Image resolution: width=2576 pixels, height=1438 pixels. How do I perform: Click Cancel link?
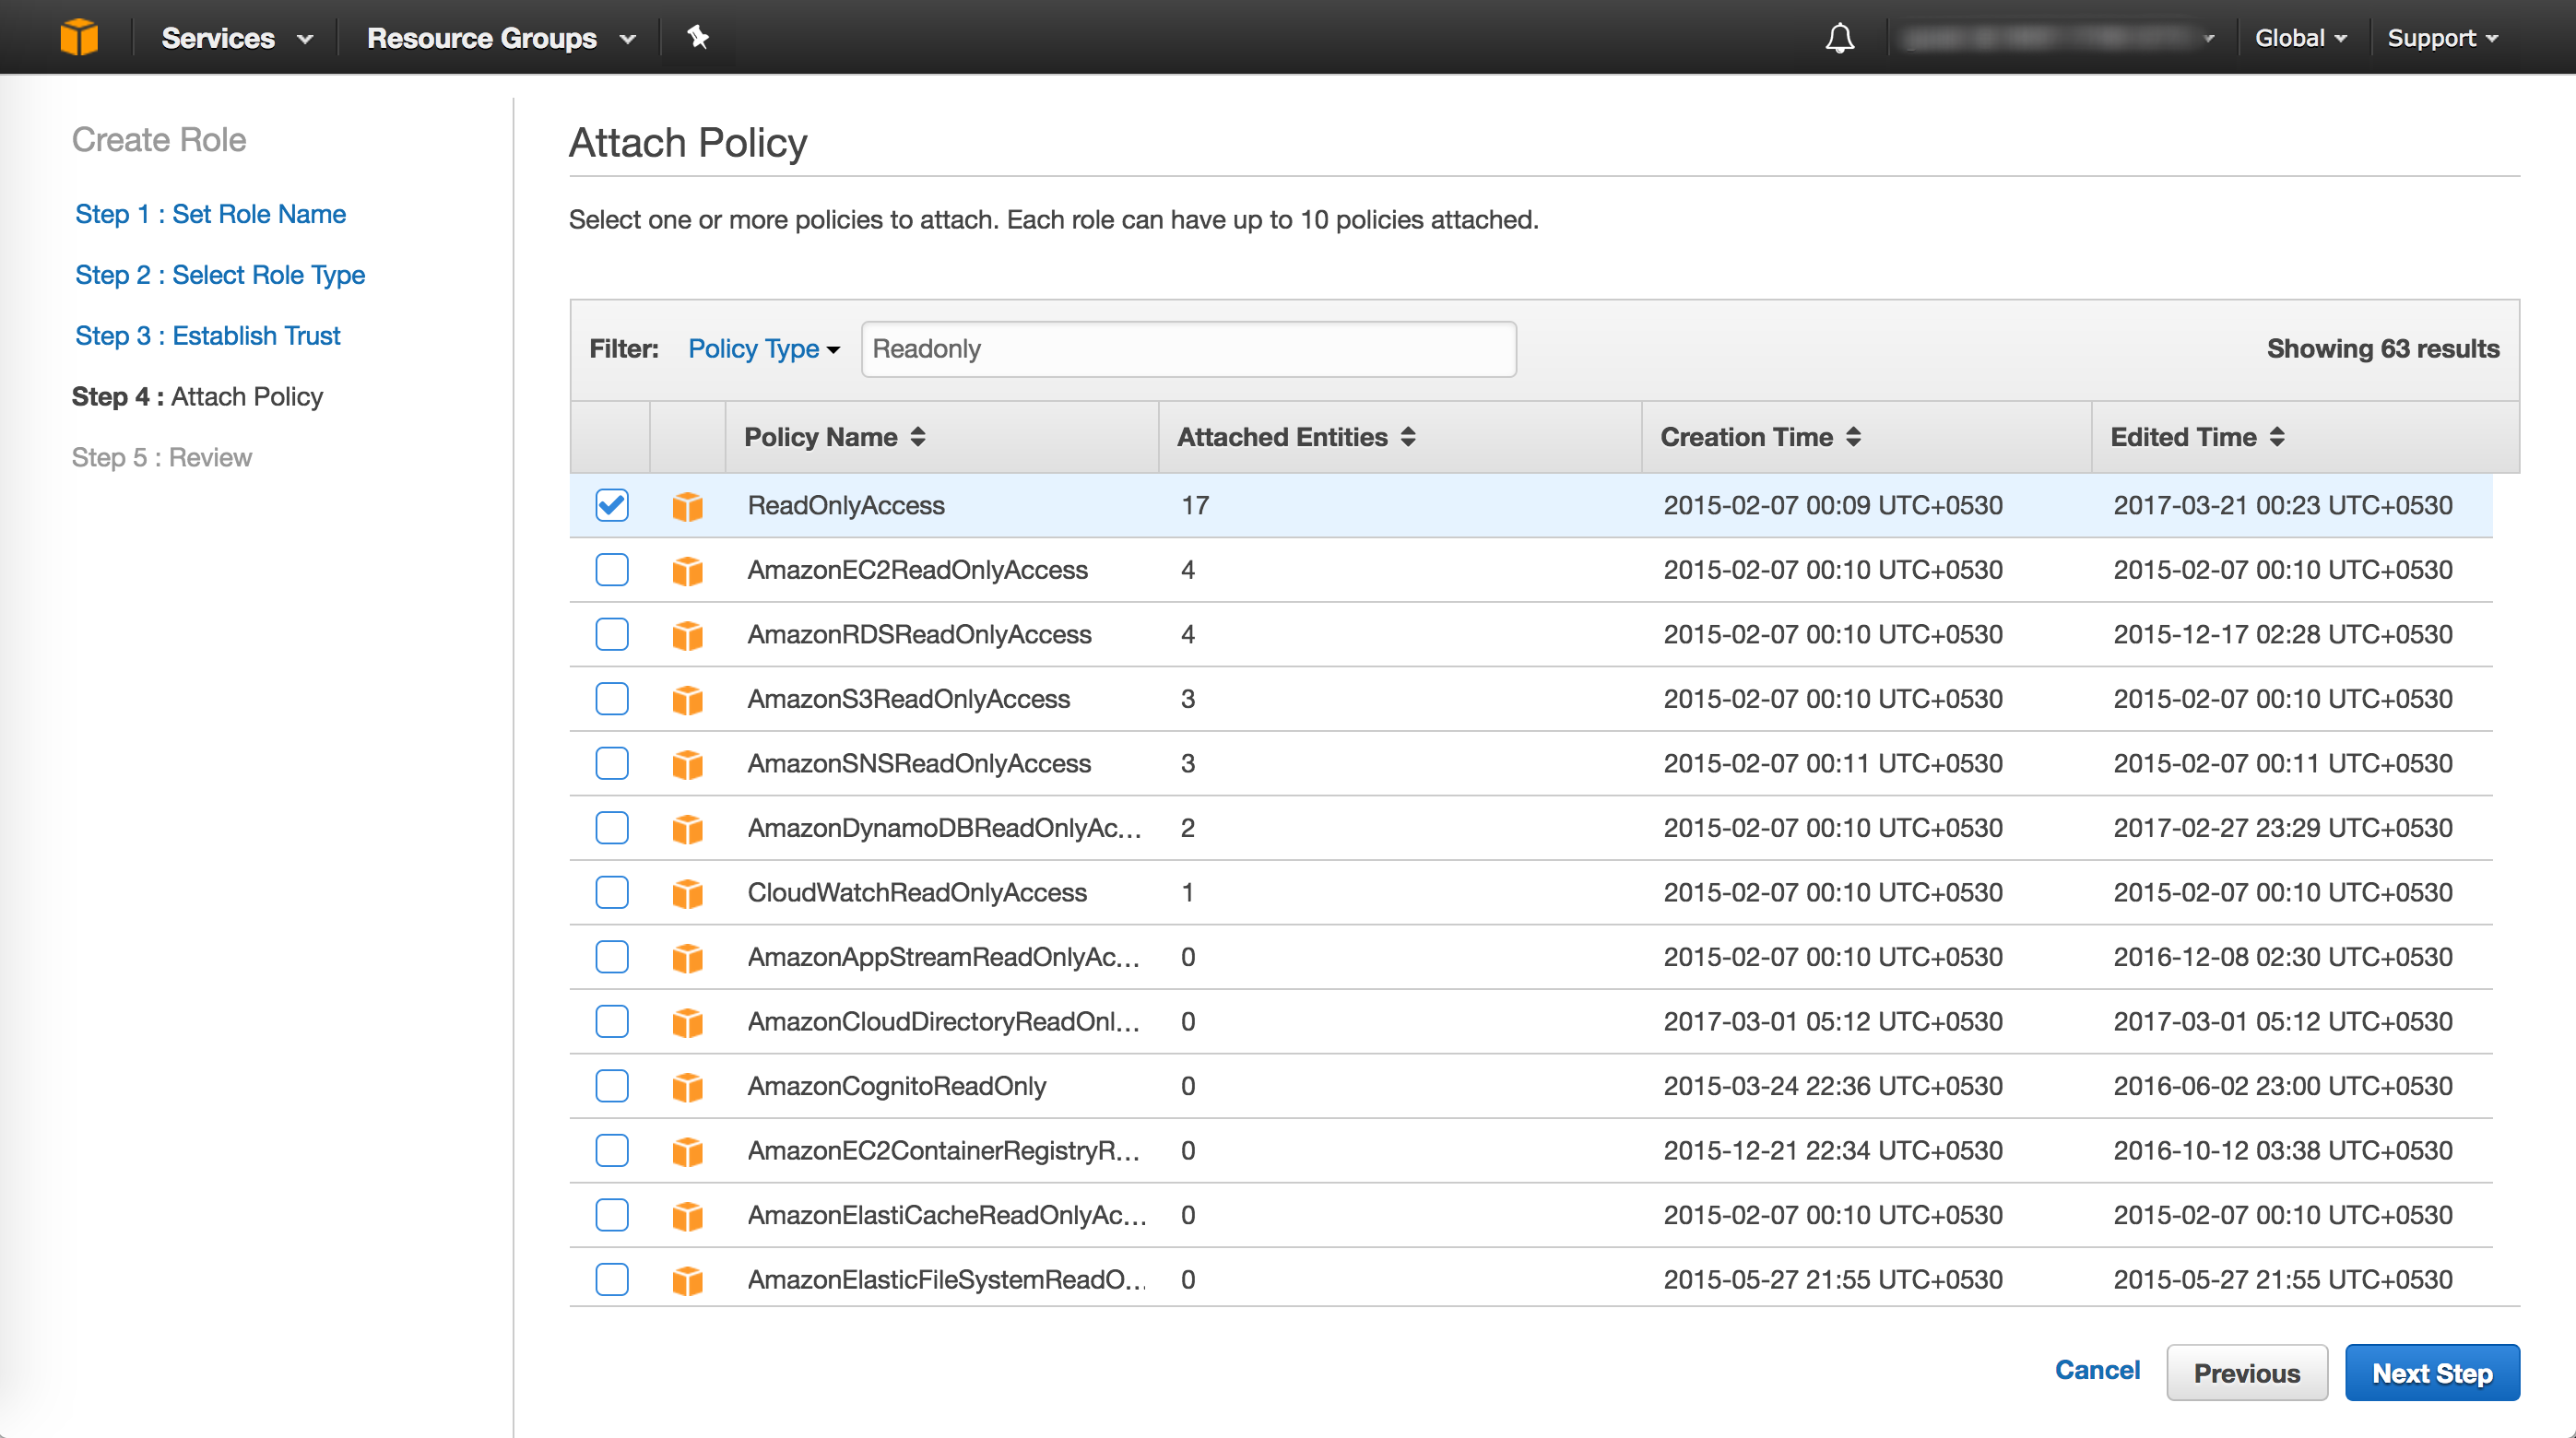point(2097,1370)
